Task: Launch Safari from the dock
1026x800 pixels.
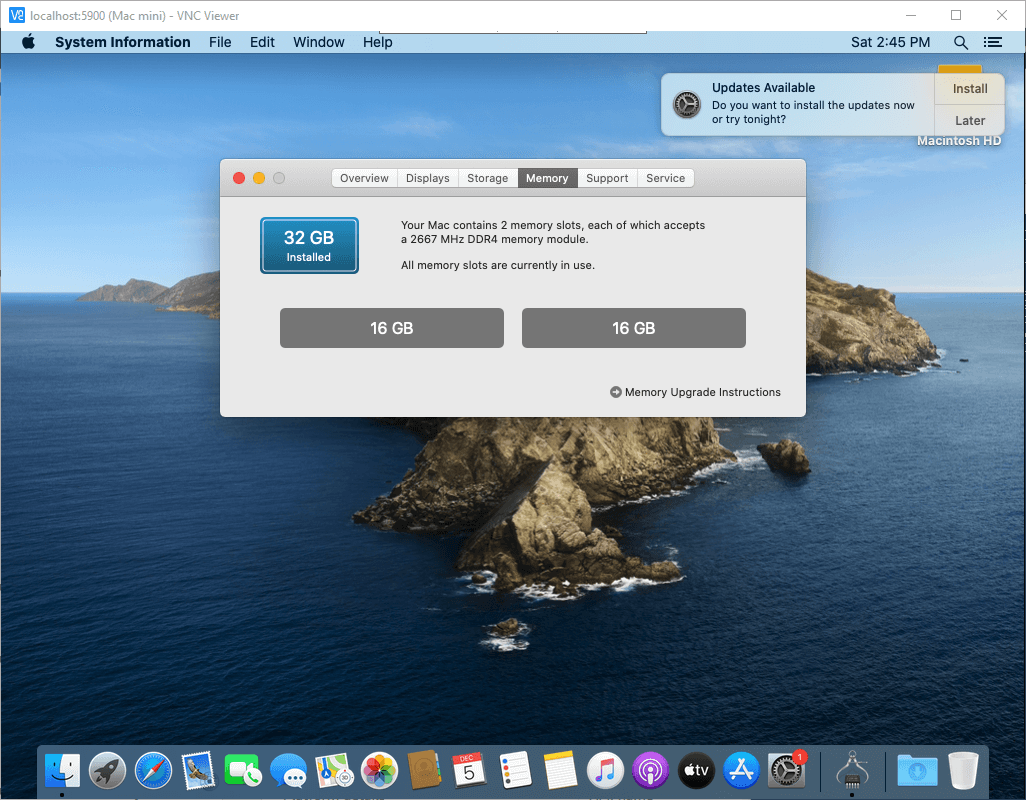Action: pos(154,770)
